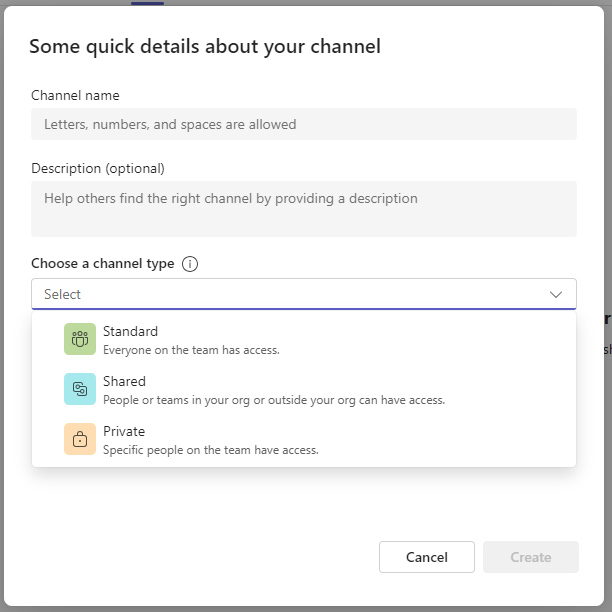The width and height of the screenshot is (612, 612).
Task: Click the Shared option's org access description
Action: click(x=273, y=400)
